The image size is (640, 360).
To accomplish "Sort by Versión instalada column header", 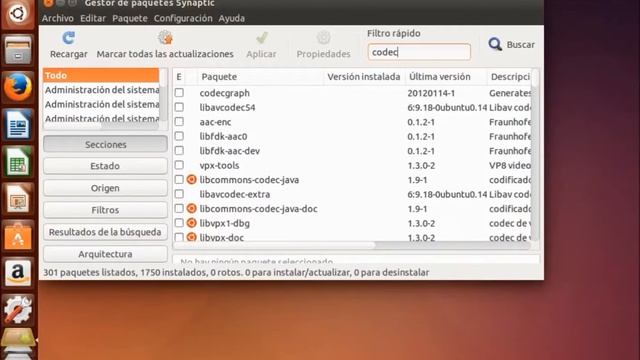I will tap(364, 77).
